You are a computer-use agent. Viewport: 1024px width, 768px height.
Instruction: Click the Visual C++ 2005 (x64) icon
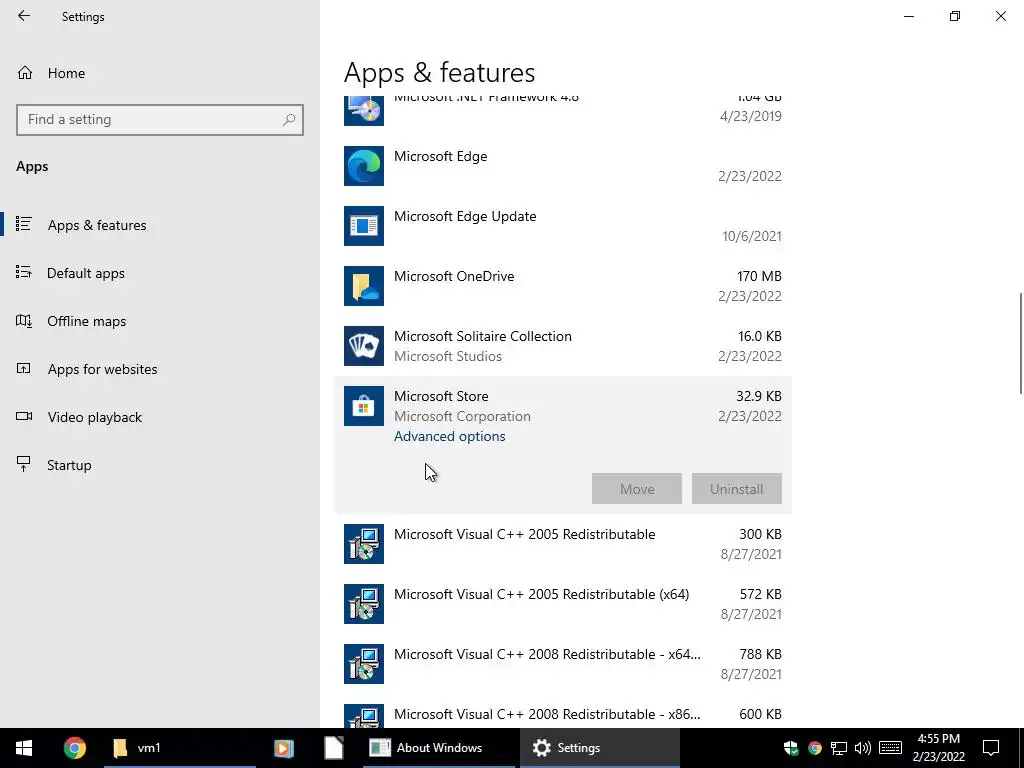pyautogui.click(x=364, y=604)
